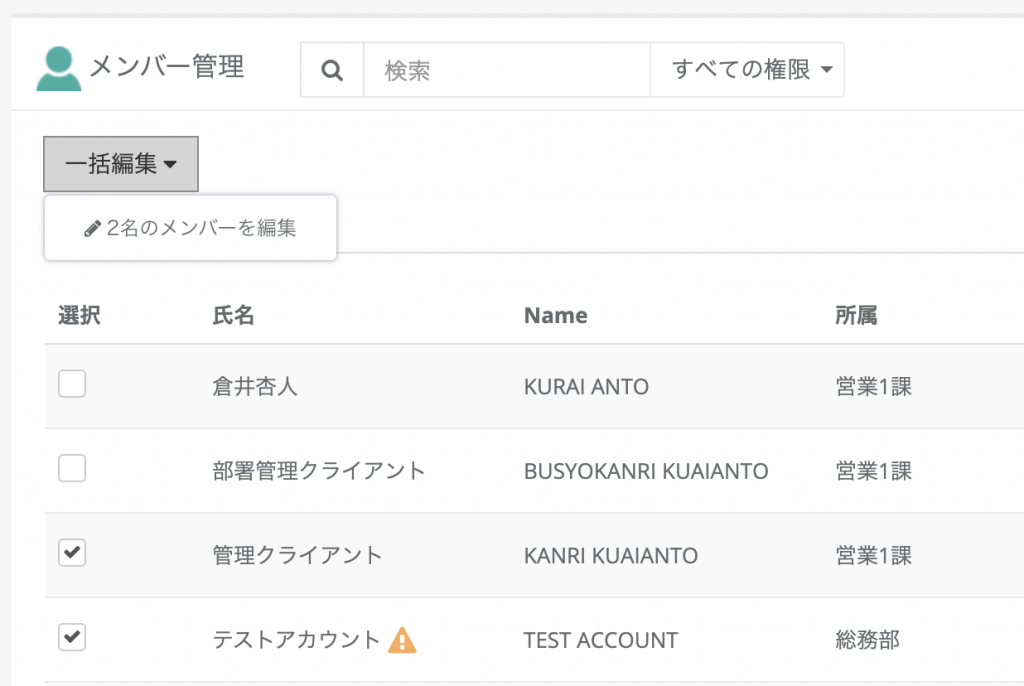1024x686 pixels.
Task: Click the 所属 column header
Action: point(855,316)
